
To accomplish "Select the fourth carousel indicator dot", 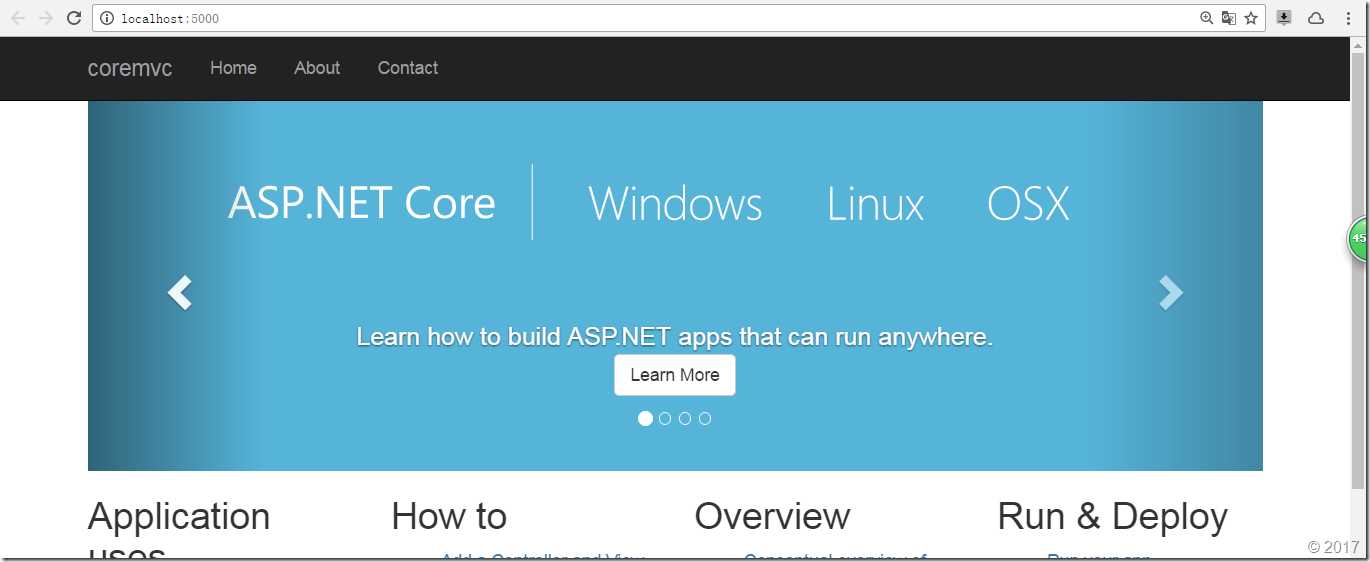I will tap(705, 418).
